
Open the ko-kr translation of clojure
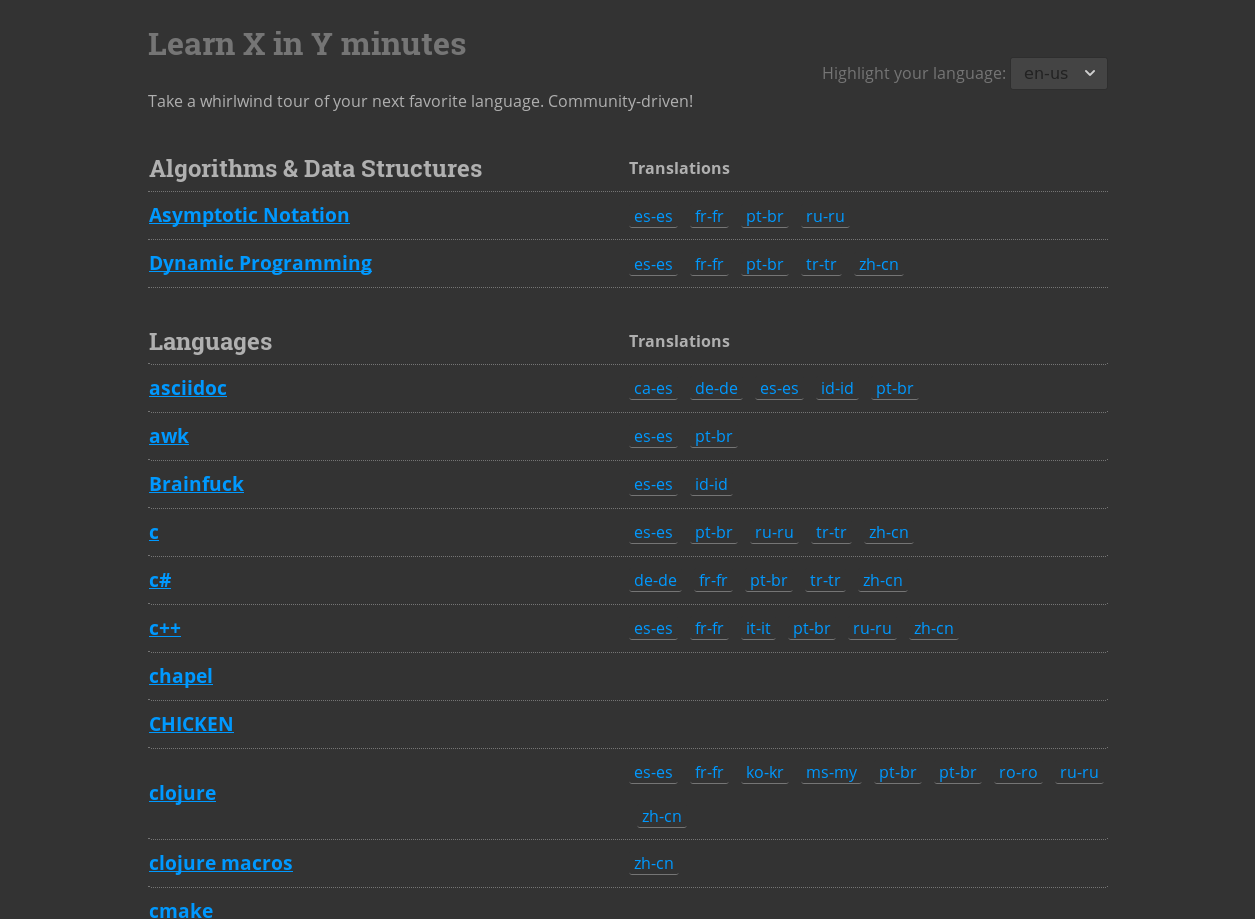tap(764, 772)
